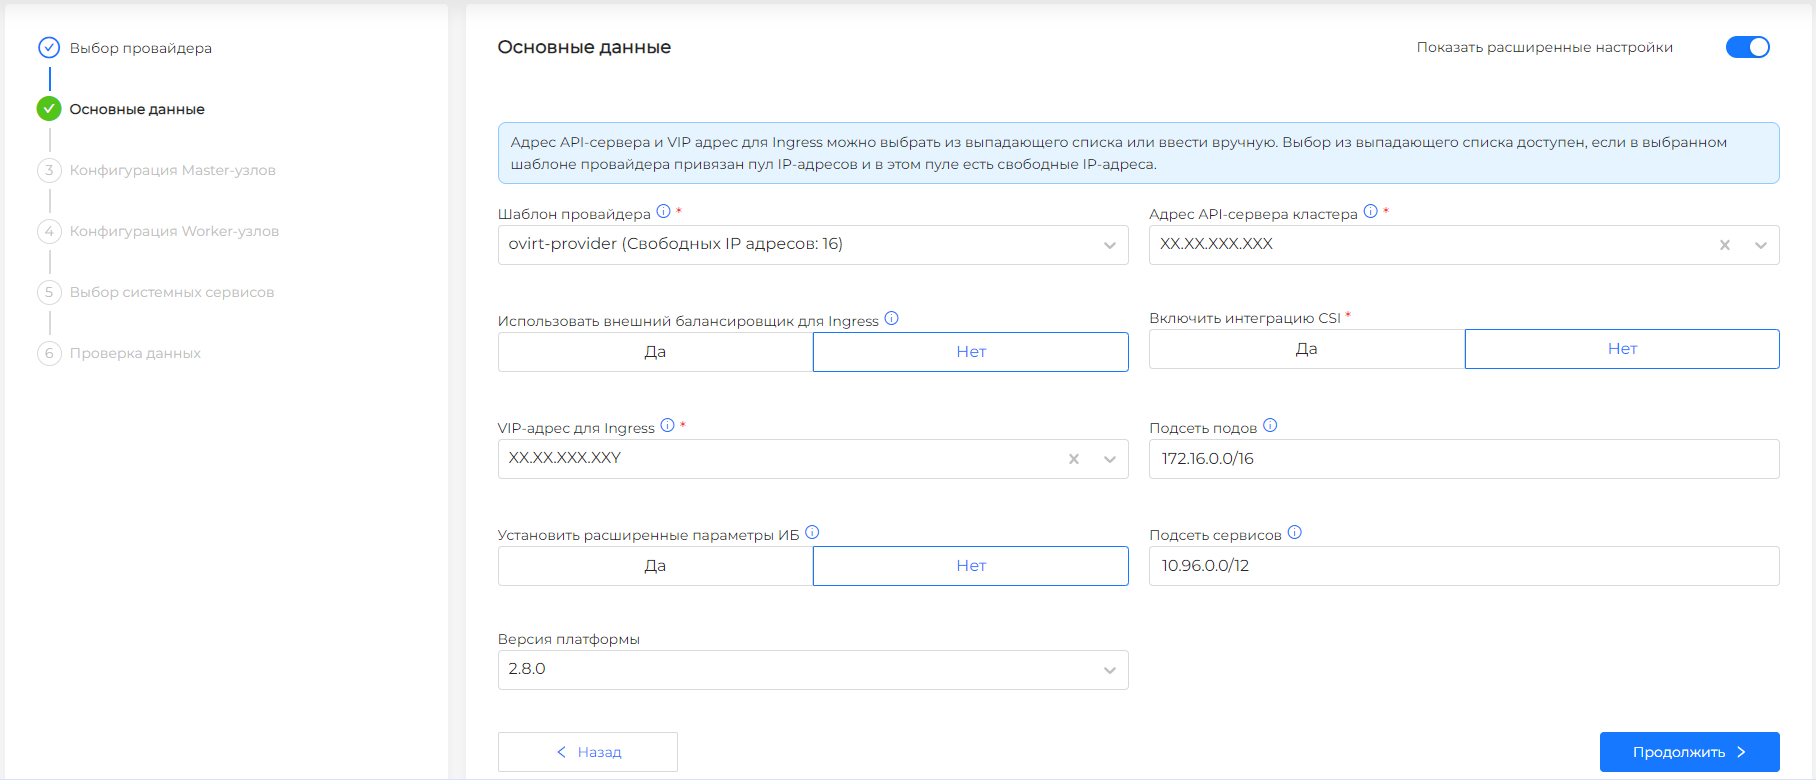Screen dimensions: 1816x782
Task: Toggle Показать расширенные настройки switch
Action: point(1747,47)
